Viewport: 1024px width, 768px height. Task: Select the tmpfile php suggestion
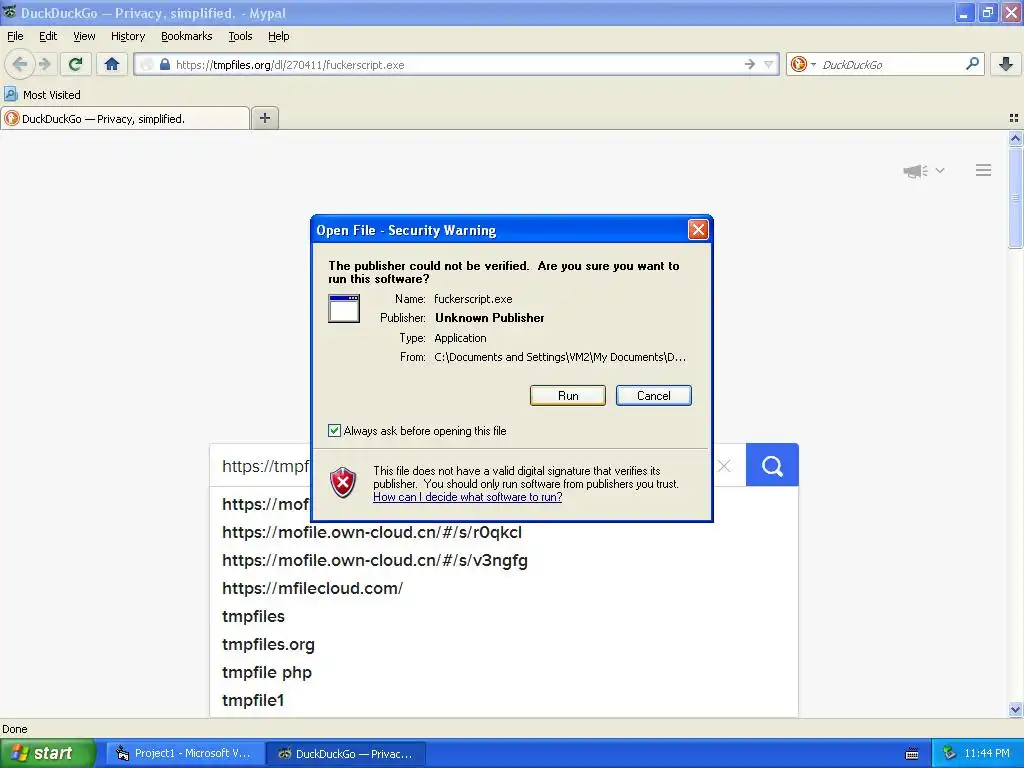tap(267, 673)
